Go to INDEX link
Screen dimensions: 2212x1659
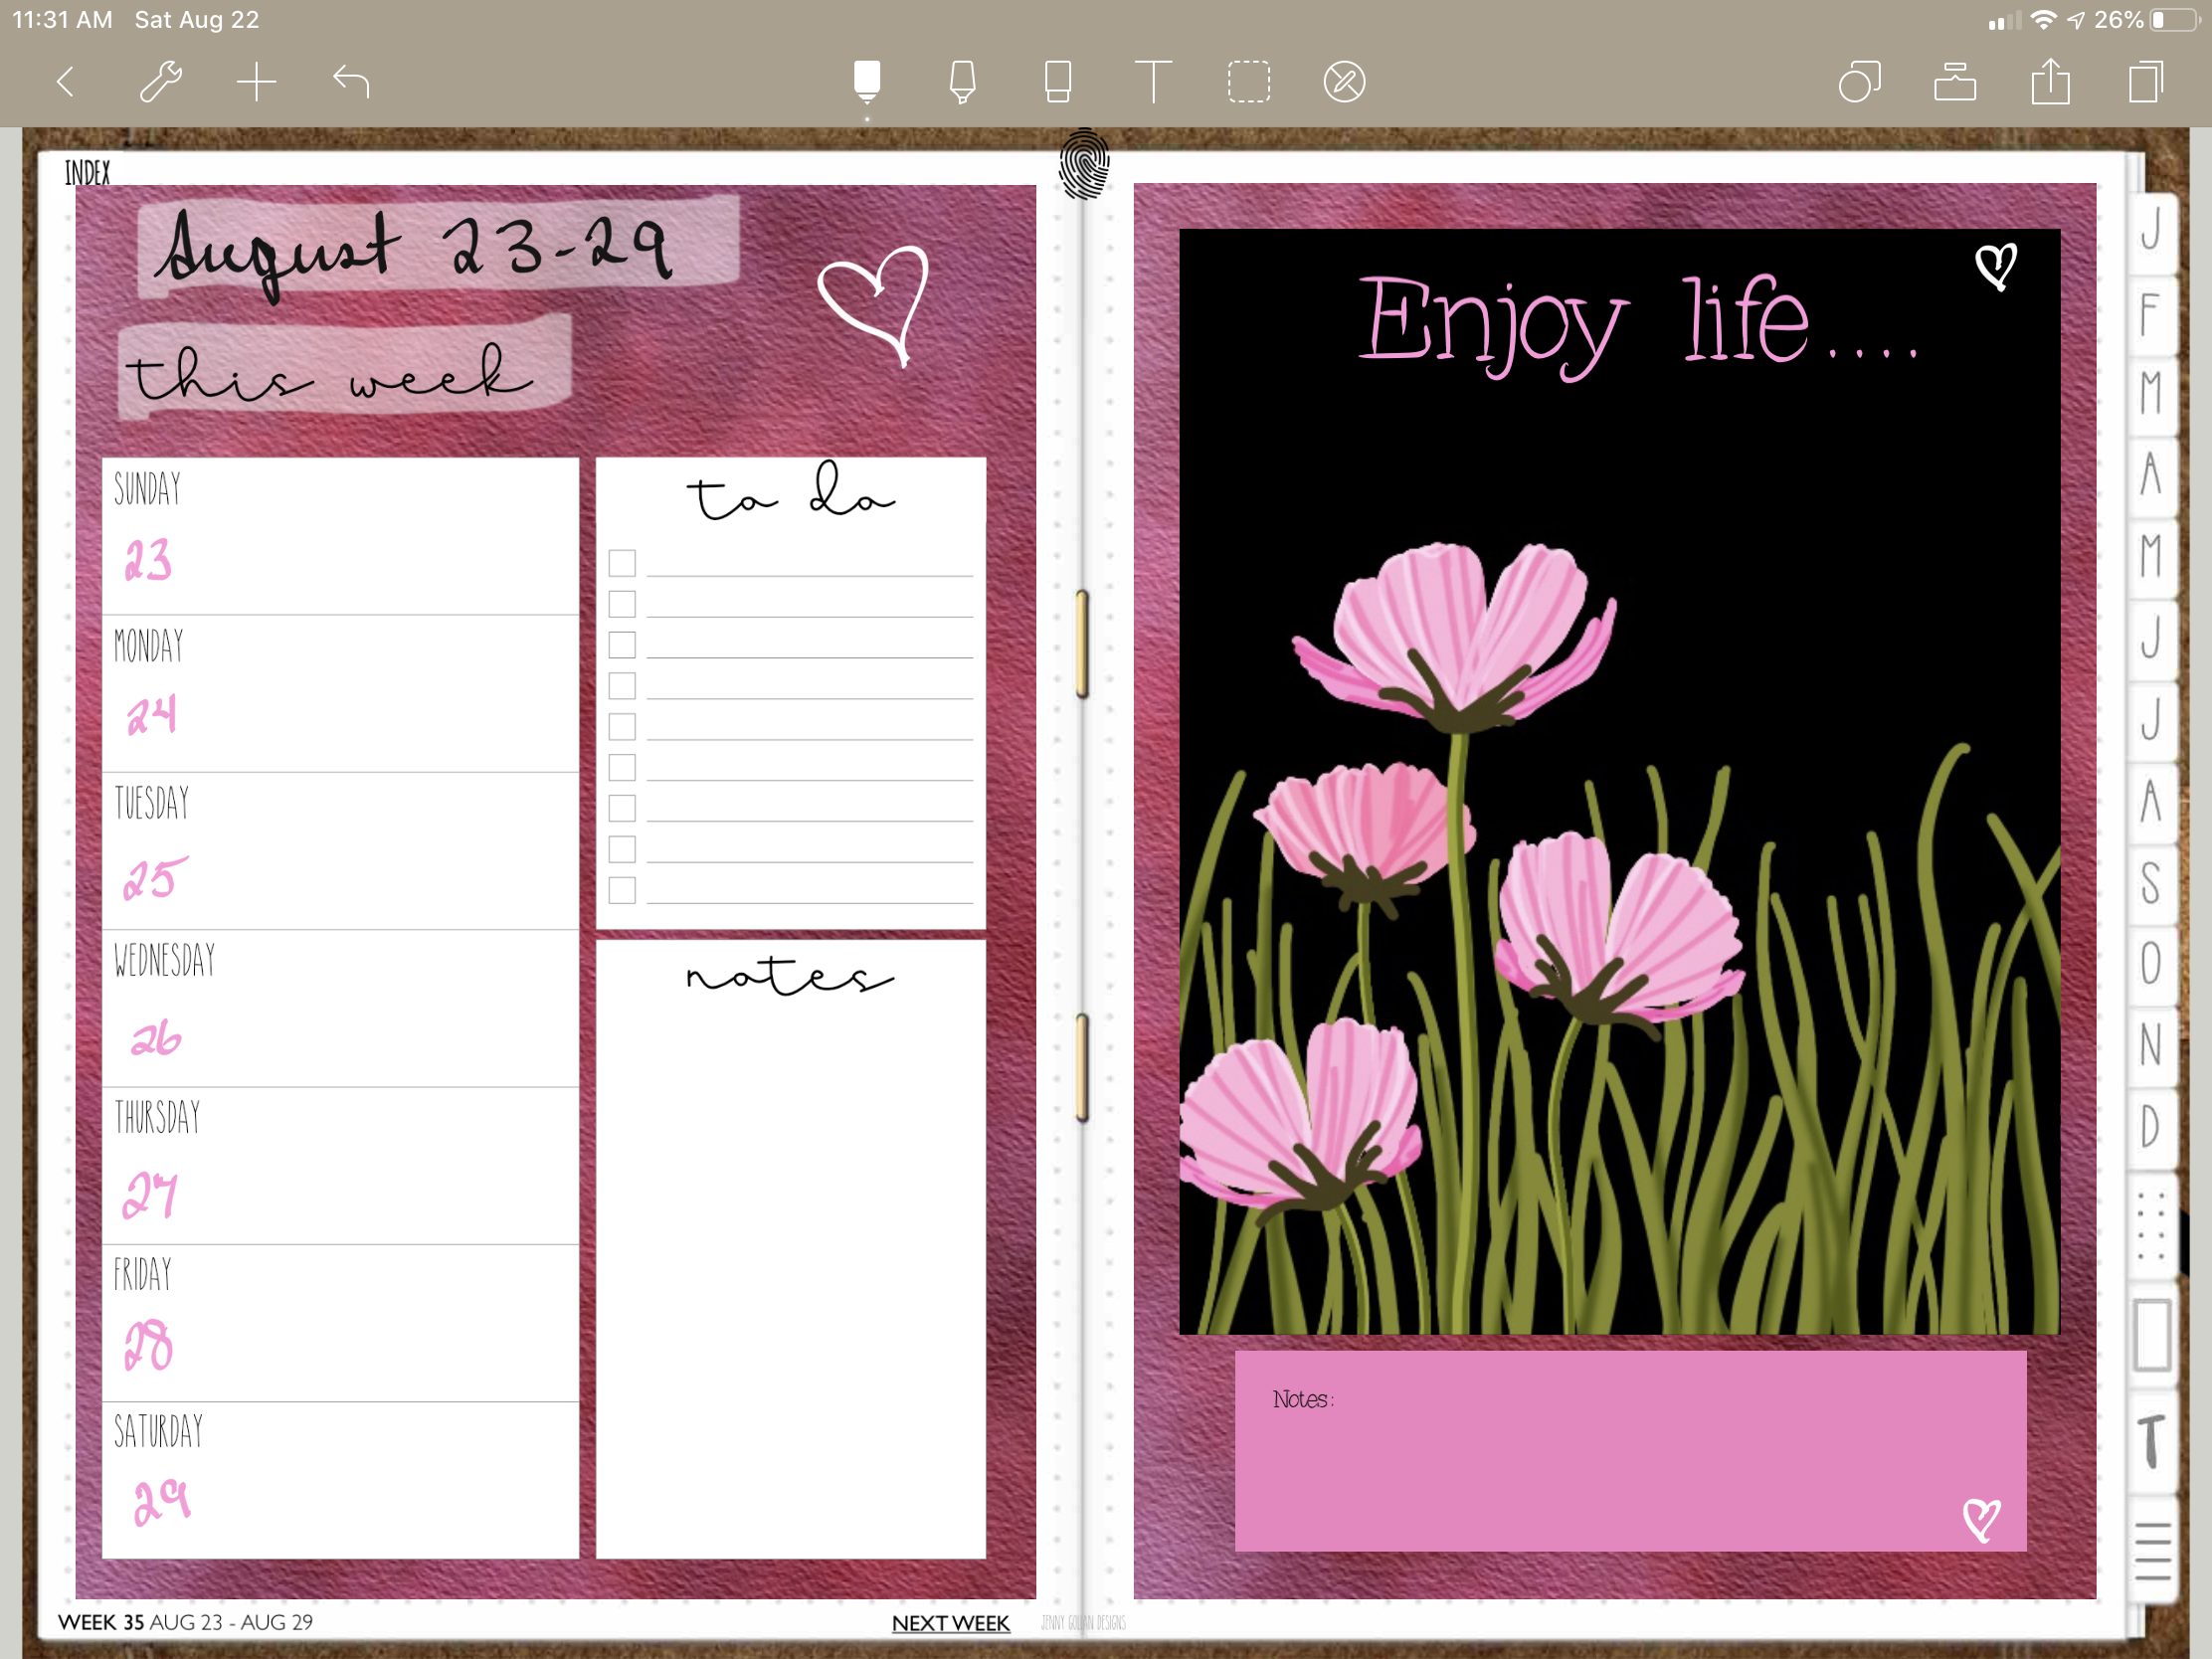(x=87, y=173)
